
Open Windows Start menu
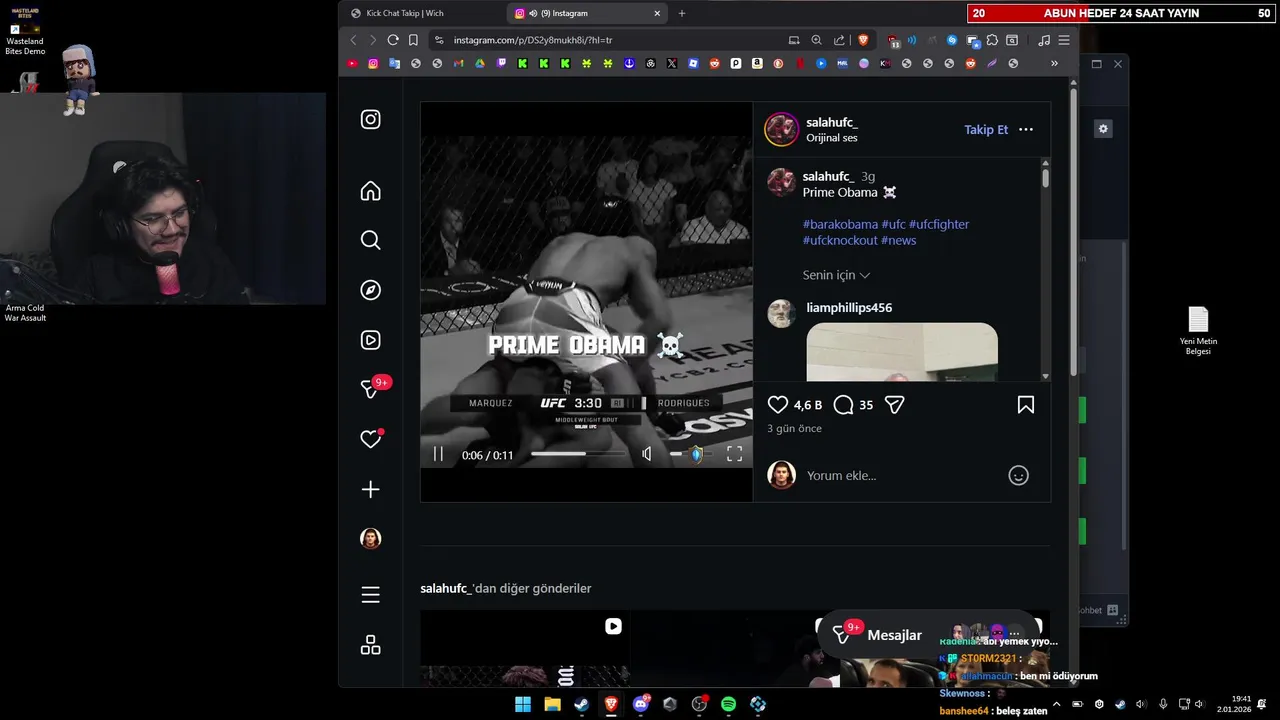tap(523, 704)
